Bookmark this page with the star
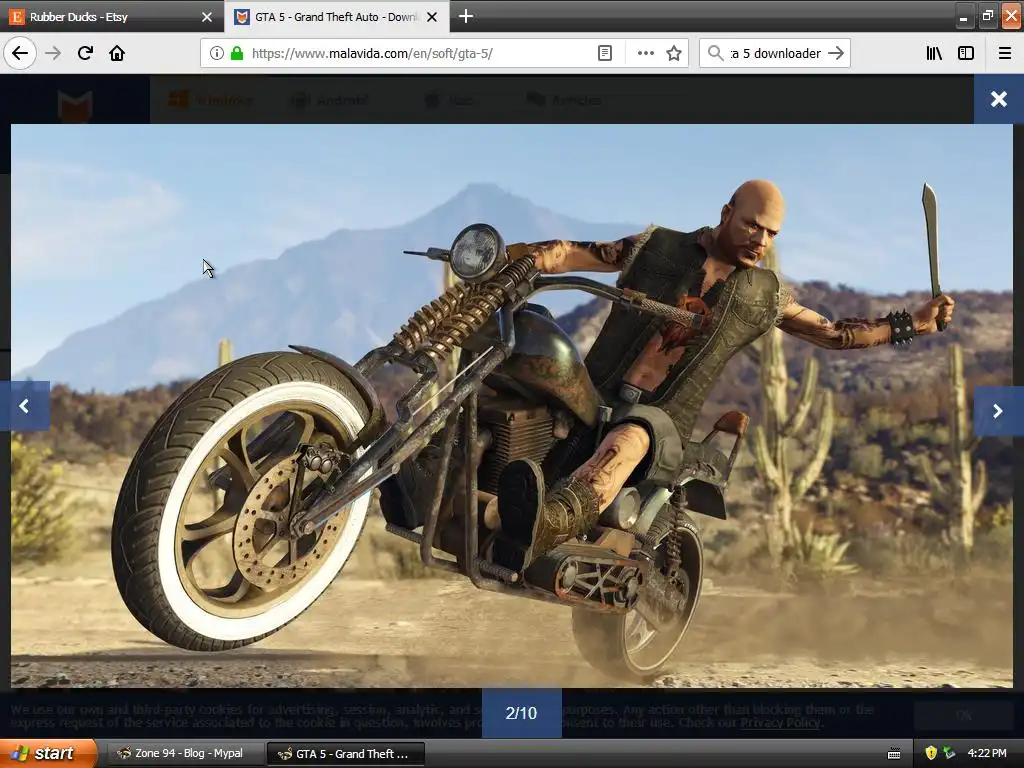 [674, 53]
